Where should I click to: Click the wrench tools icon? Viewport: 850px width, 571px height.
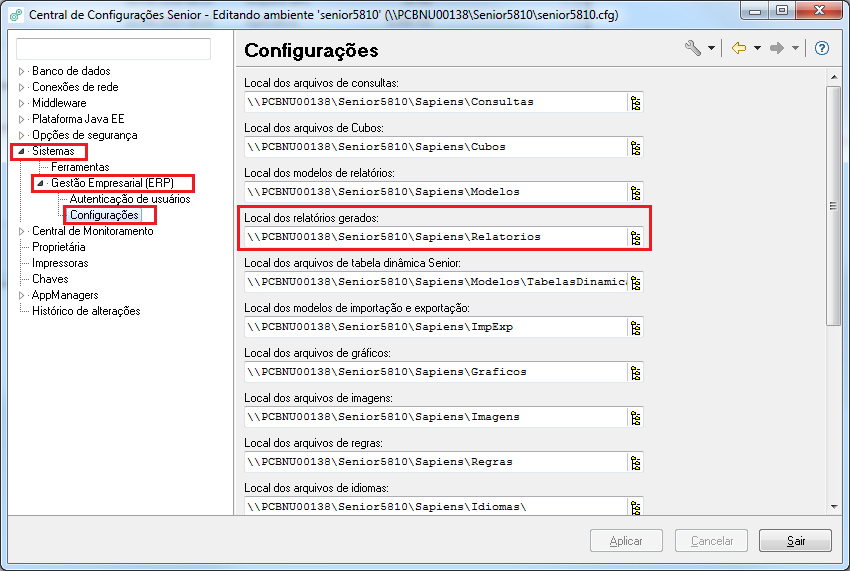point(692,48)
